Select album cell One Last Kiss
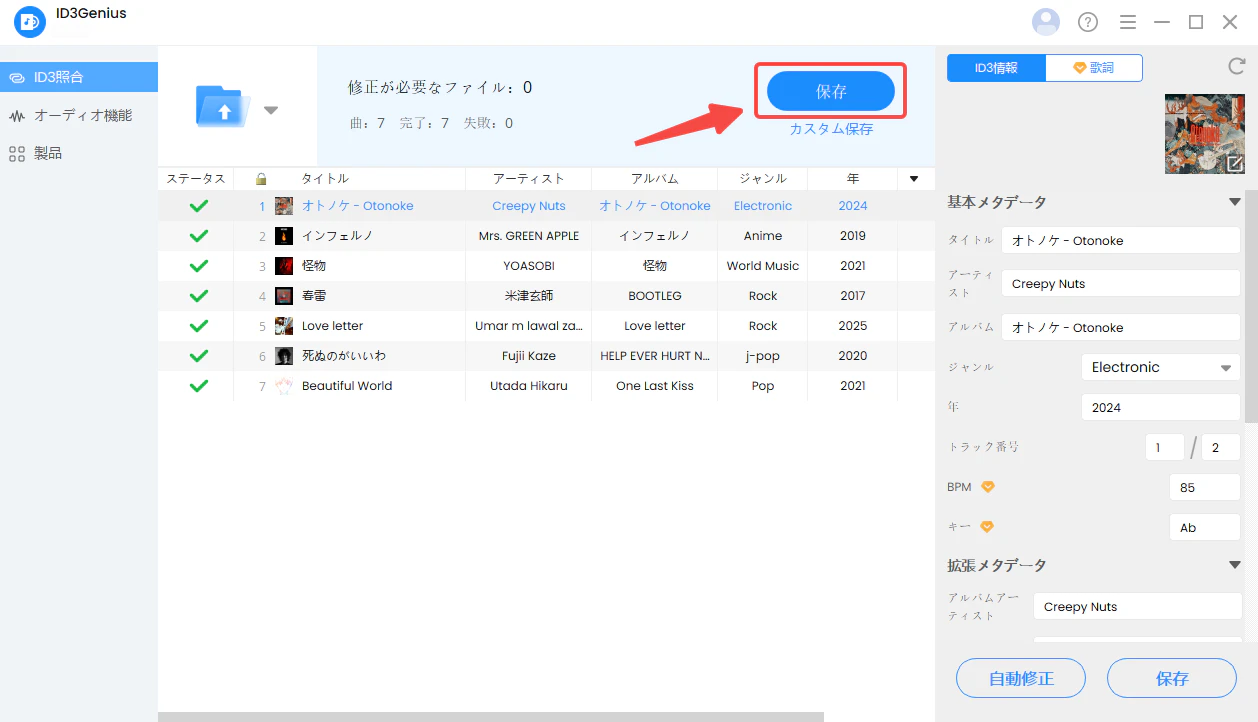Viewport: 1258px width, 722px height. coord(655,386)
